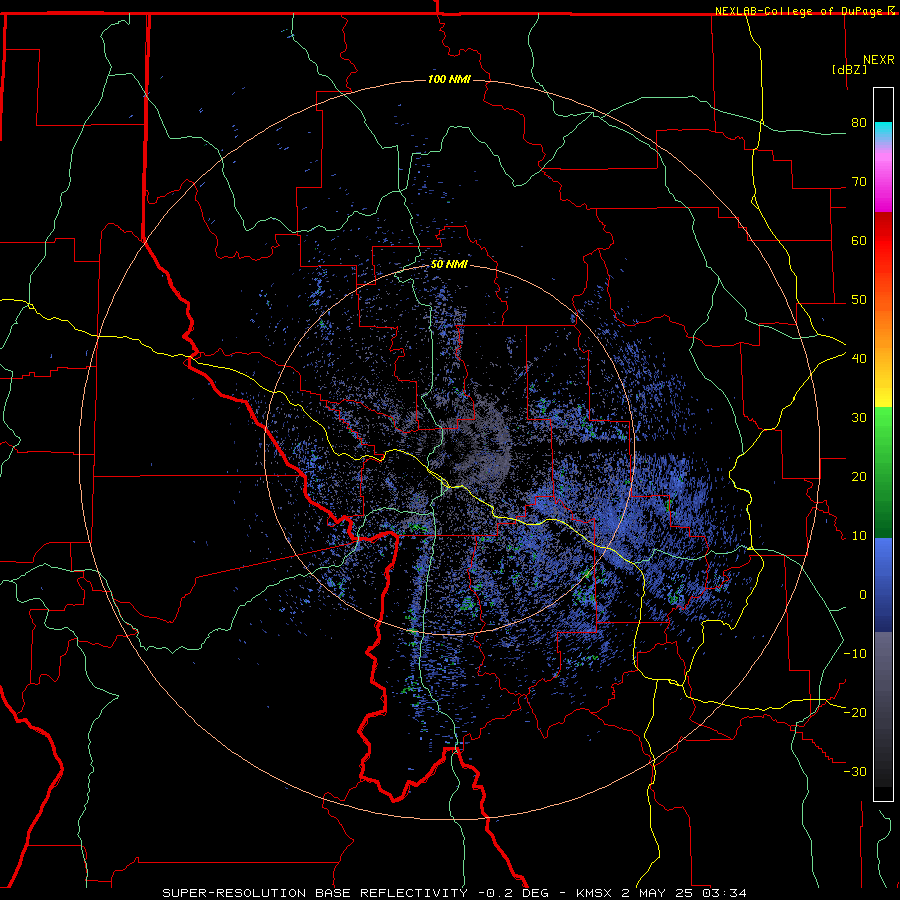The height and width of the screenshot is (900, 900).
Task: Click the 0 value on dBZ scale
Action: tap(863, 595)
